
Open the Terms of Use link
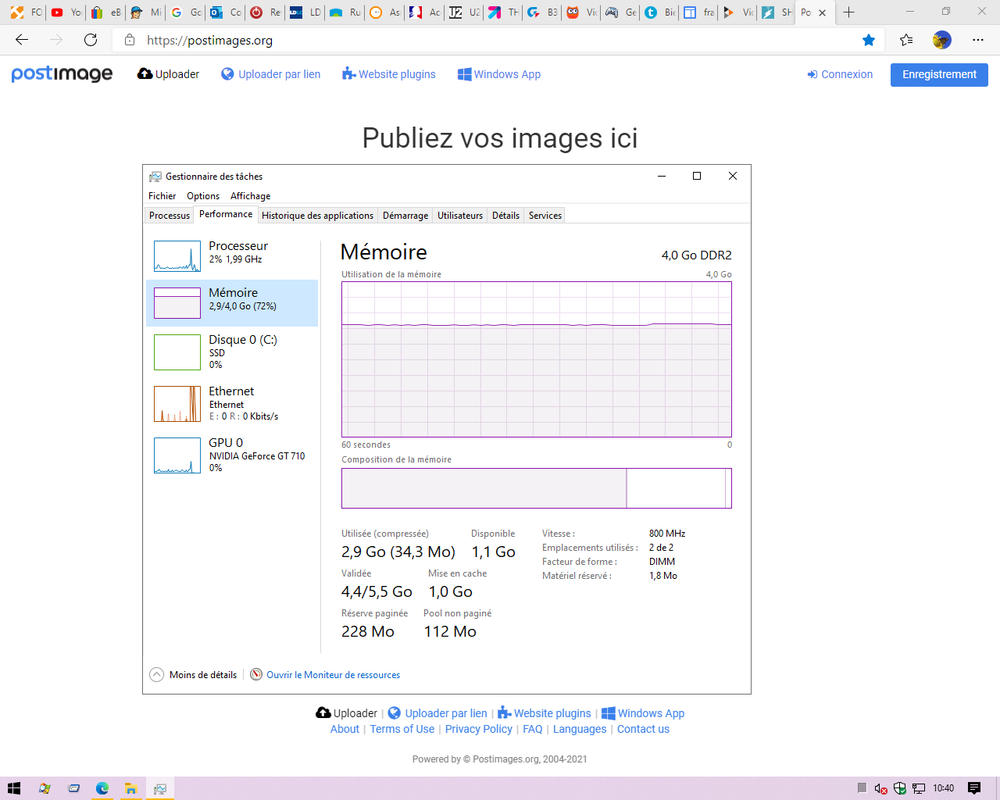click(x=402, y=729)
